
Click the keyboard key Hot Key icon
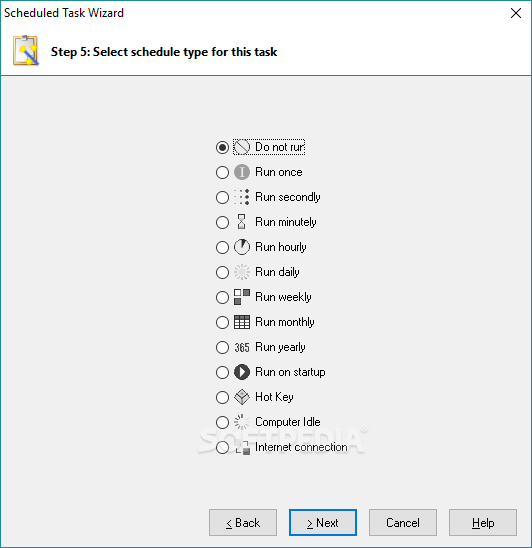242,397
